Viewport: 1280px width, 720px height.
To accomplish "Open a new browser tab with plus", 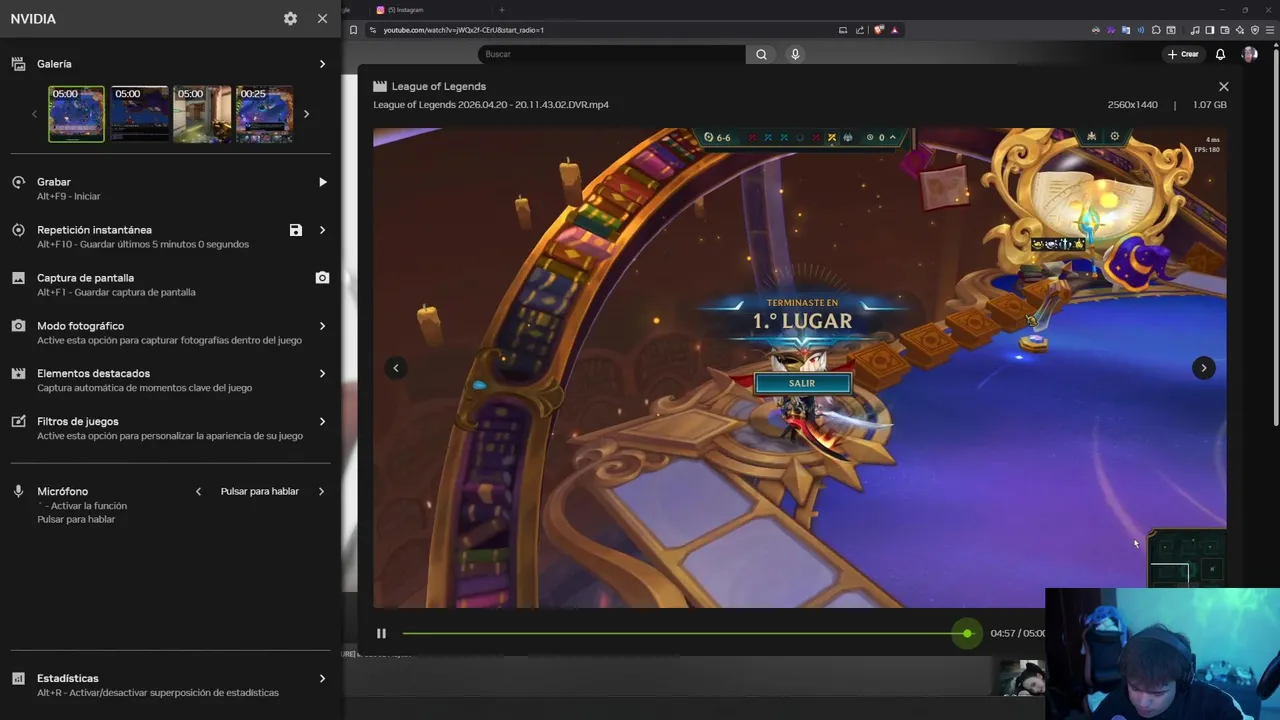I will tap(502, 10).
